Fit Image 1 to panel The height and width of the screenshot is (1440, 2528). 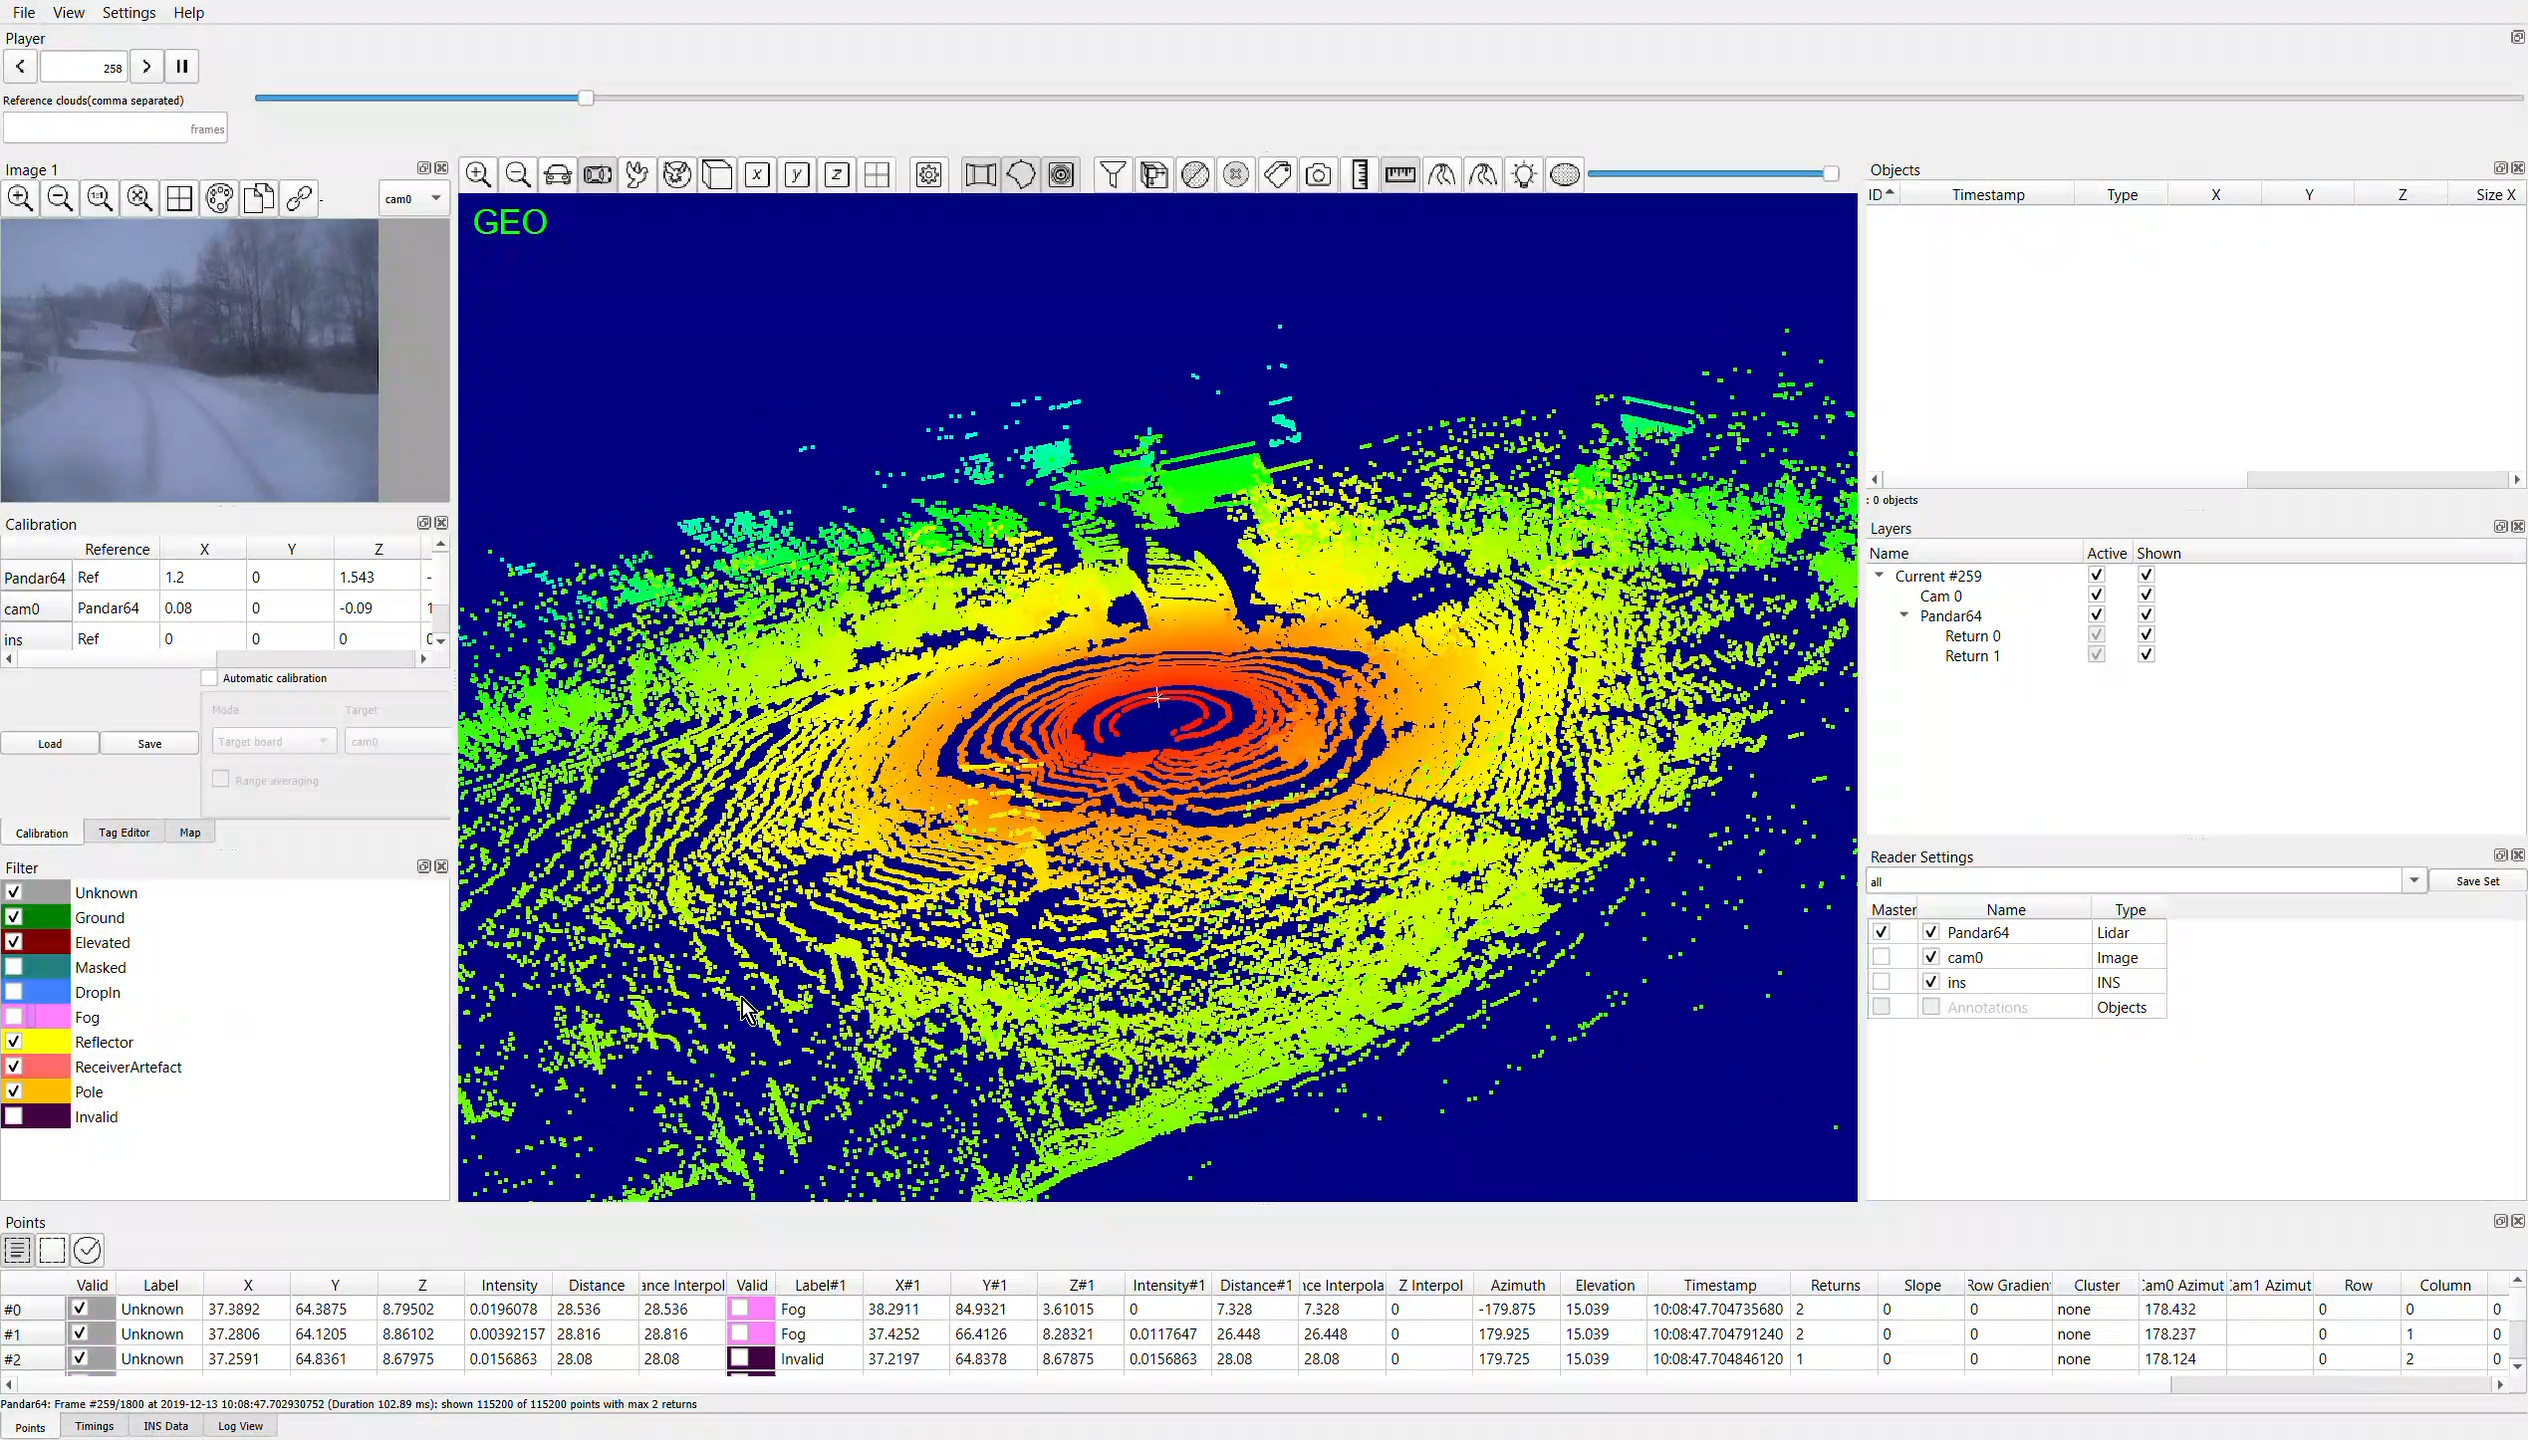(x=140, y=198)
